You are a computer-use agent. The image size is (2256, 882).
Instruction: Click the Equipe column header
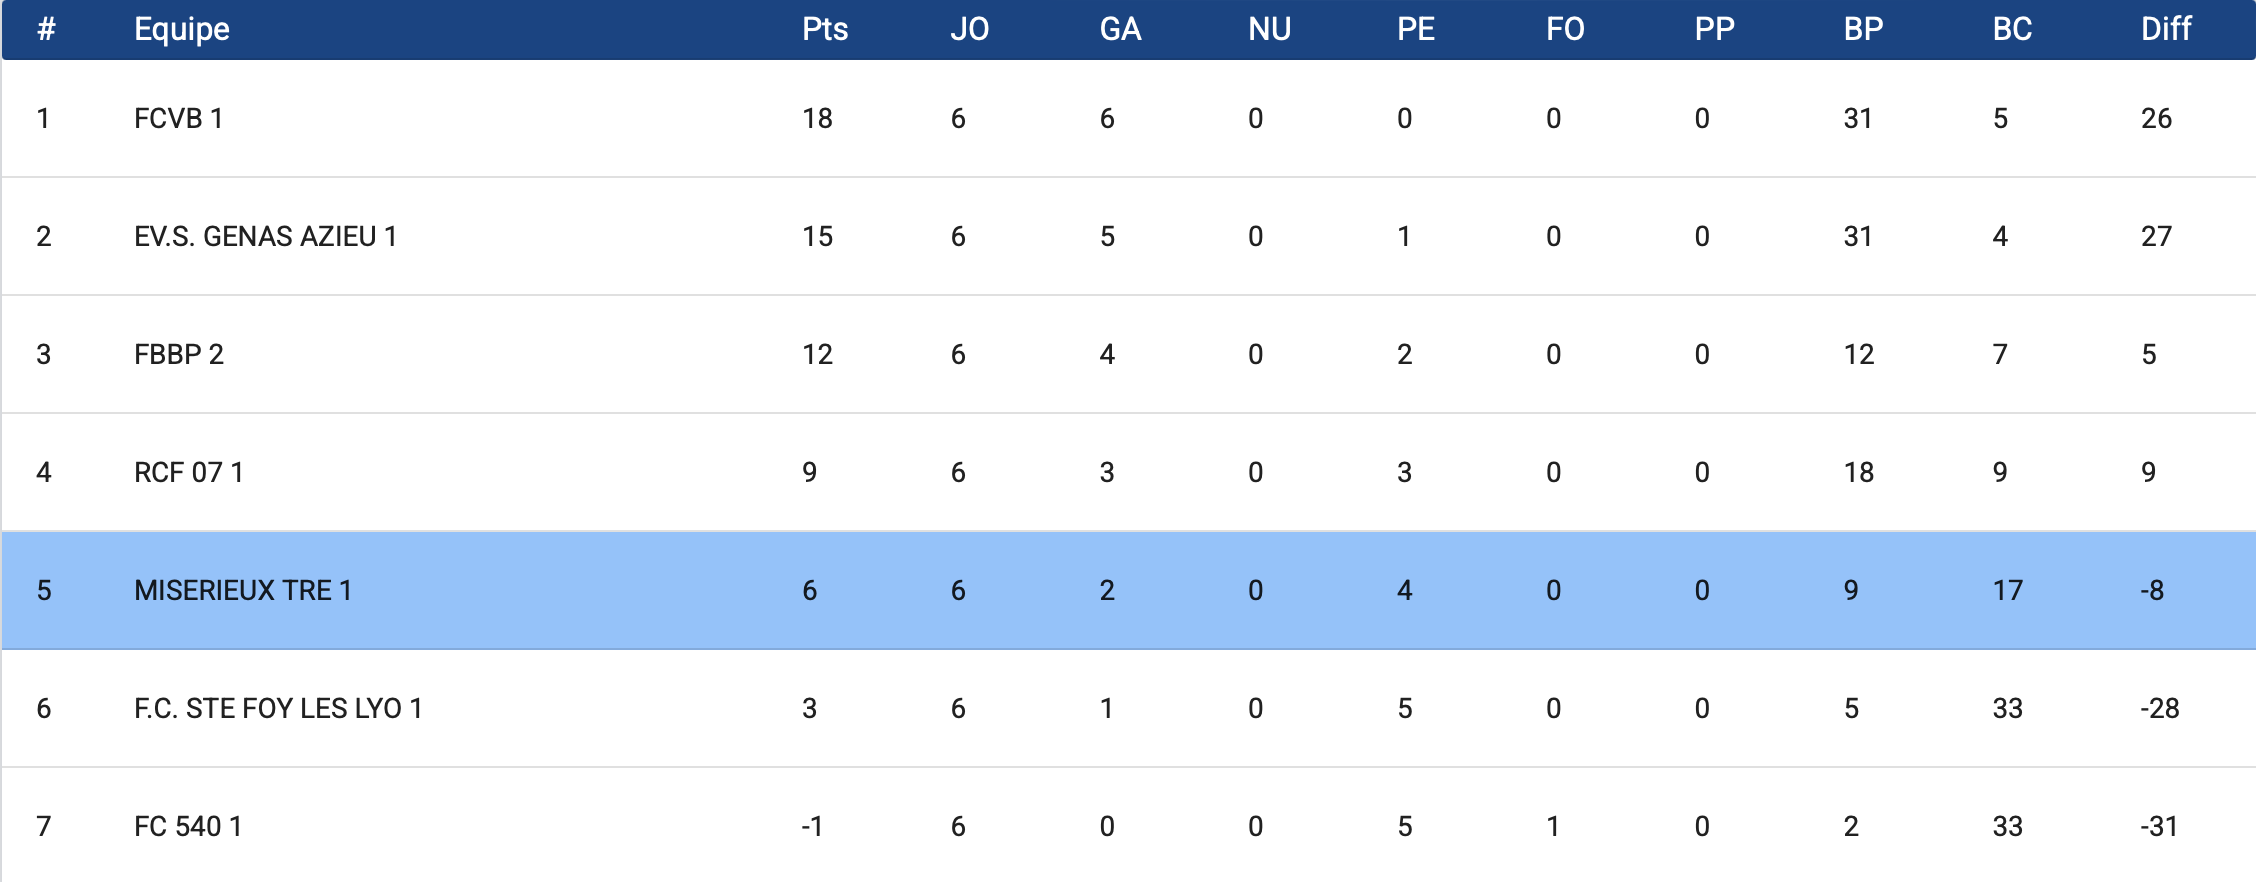pyautogui.click(x=182, y=29)
